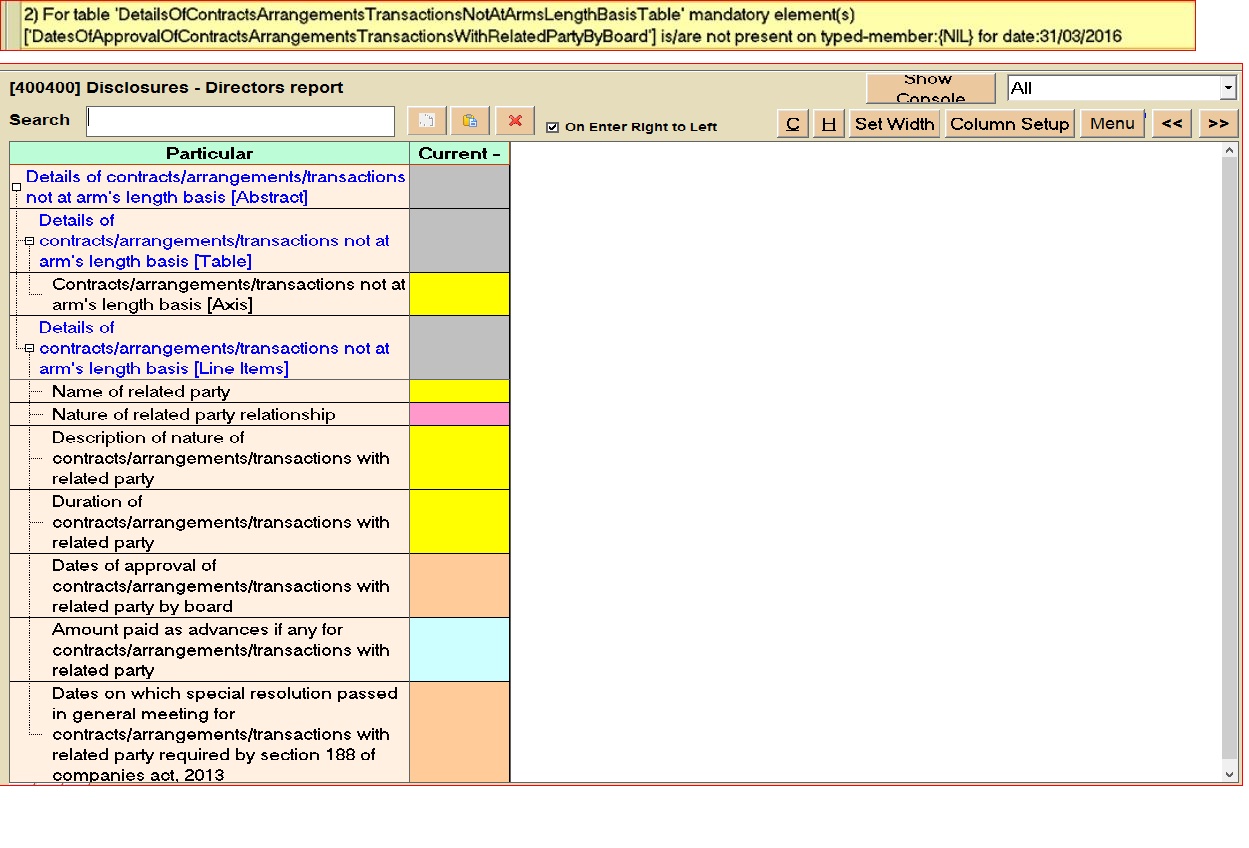
Task: Click the copy icon beside the search box
Action: pyautogui.click(x=427, y=121)
